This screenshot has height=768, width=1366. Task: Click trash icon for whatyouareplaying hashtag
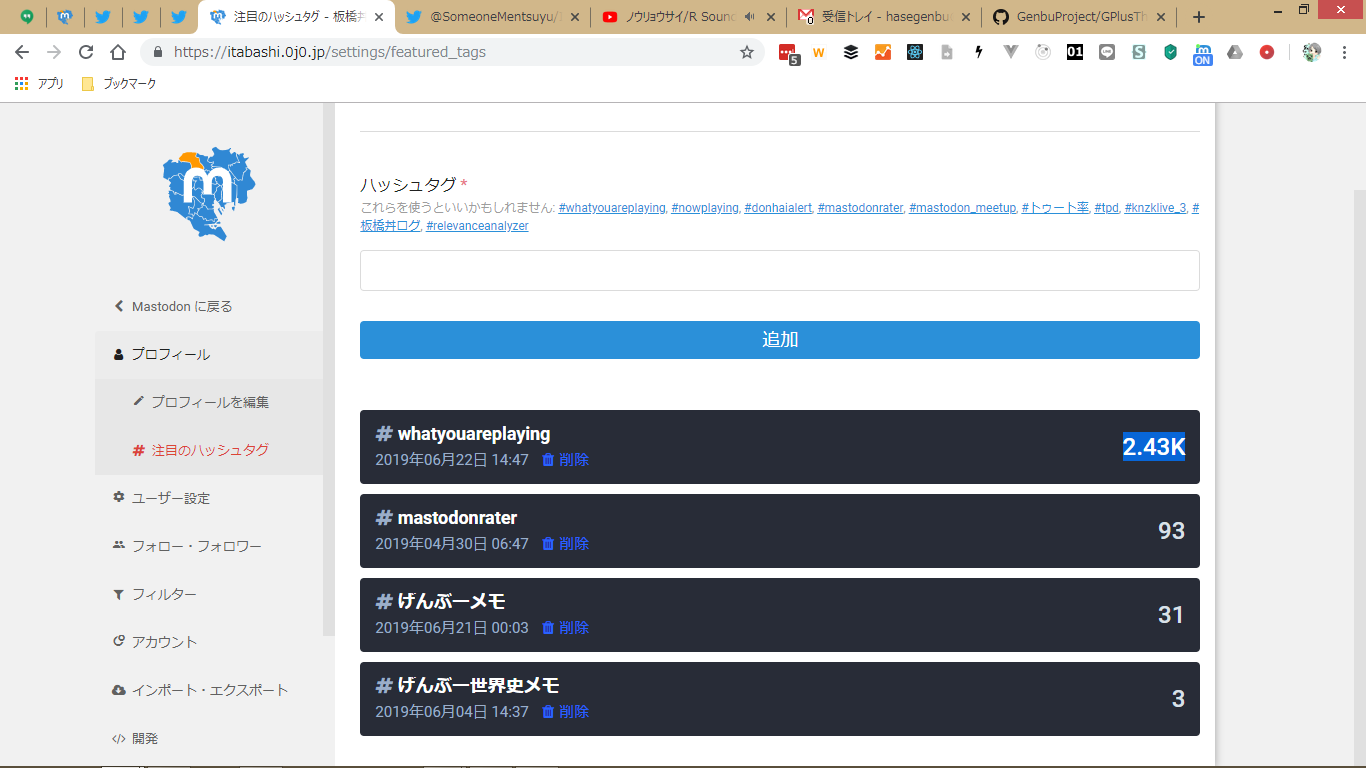point(548,460)
